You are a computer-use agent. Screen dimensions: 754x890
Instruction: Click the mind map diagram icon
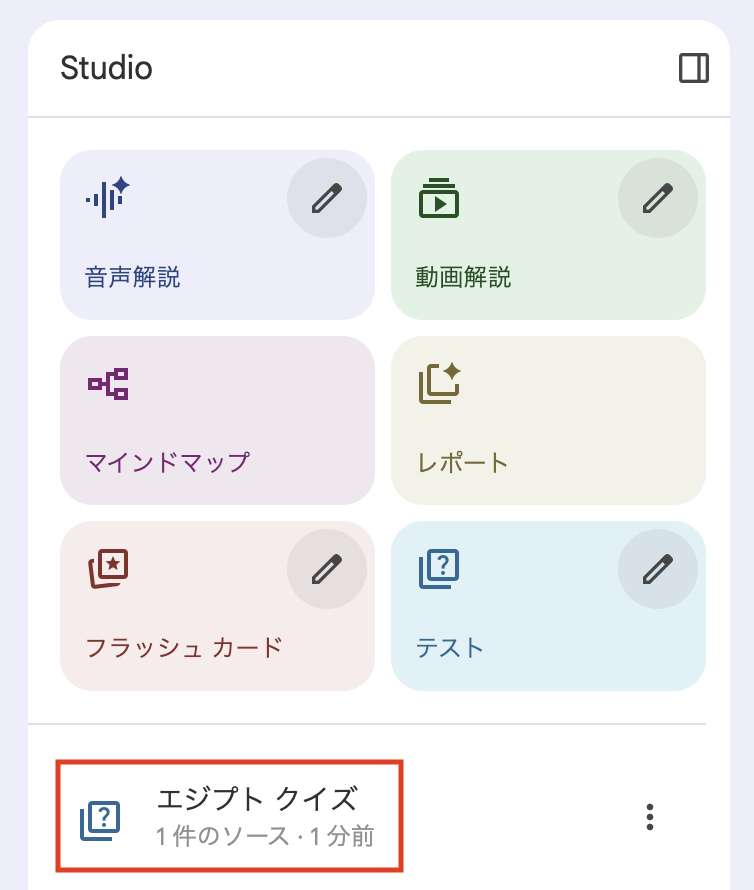click(x=108, y=384)
